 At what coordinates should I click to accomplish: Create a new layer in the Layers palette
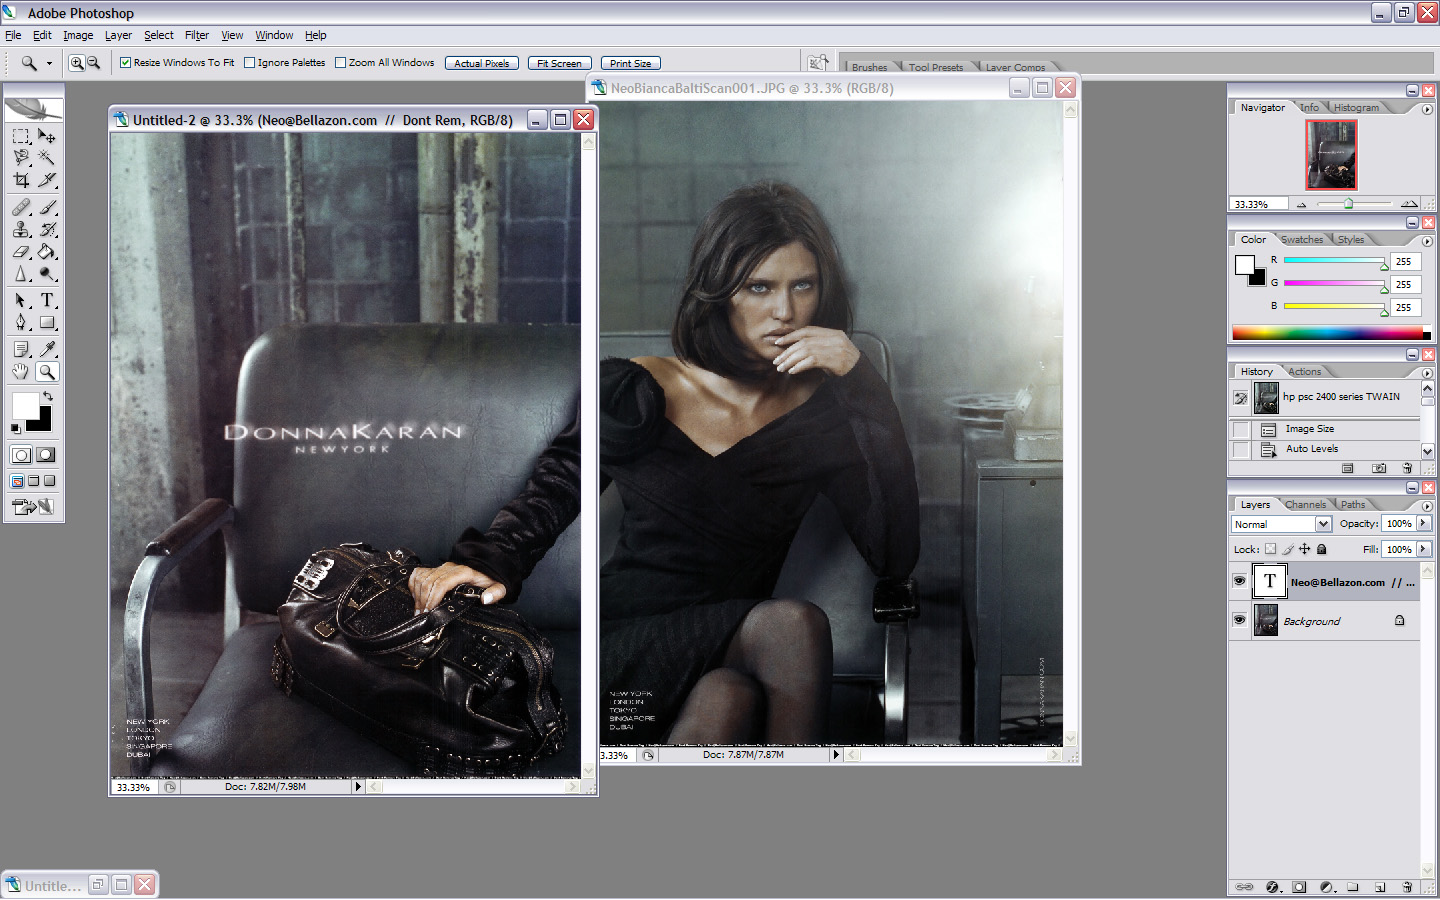(1380, 887)
